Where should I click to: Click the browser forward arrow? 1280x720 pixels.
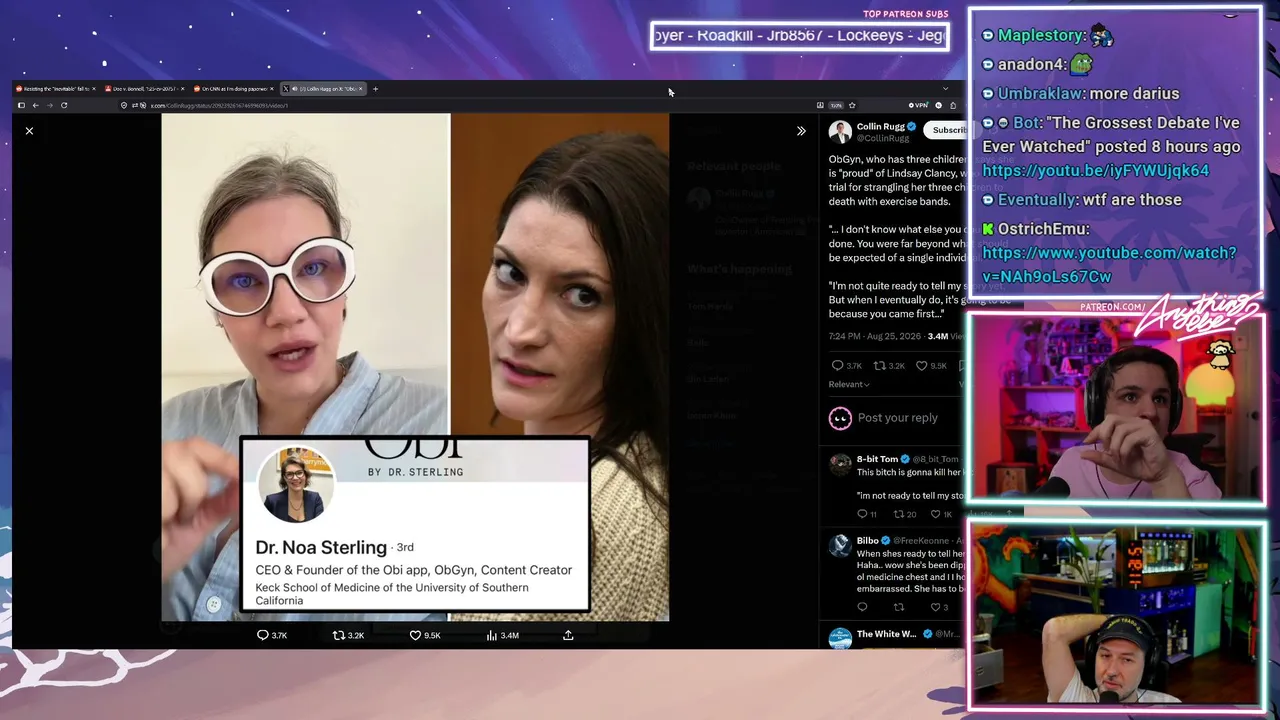click(x=49, y=105)
